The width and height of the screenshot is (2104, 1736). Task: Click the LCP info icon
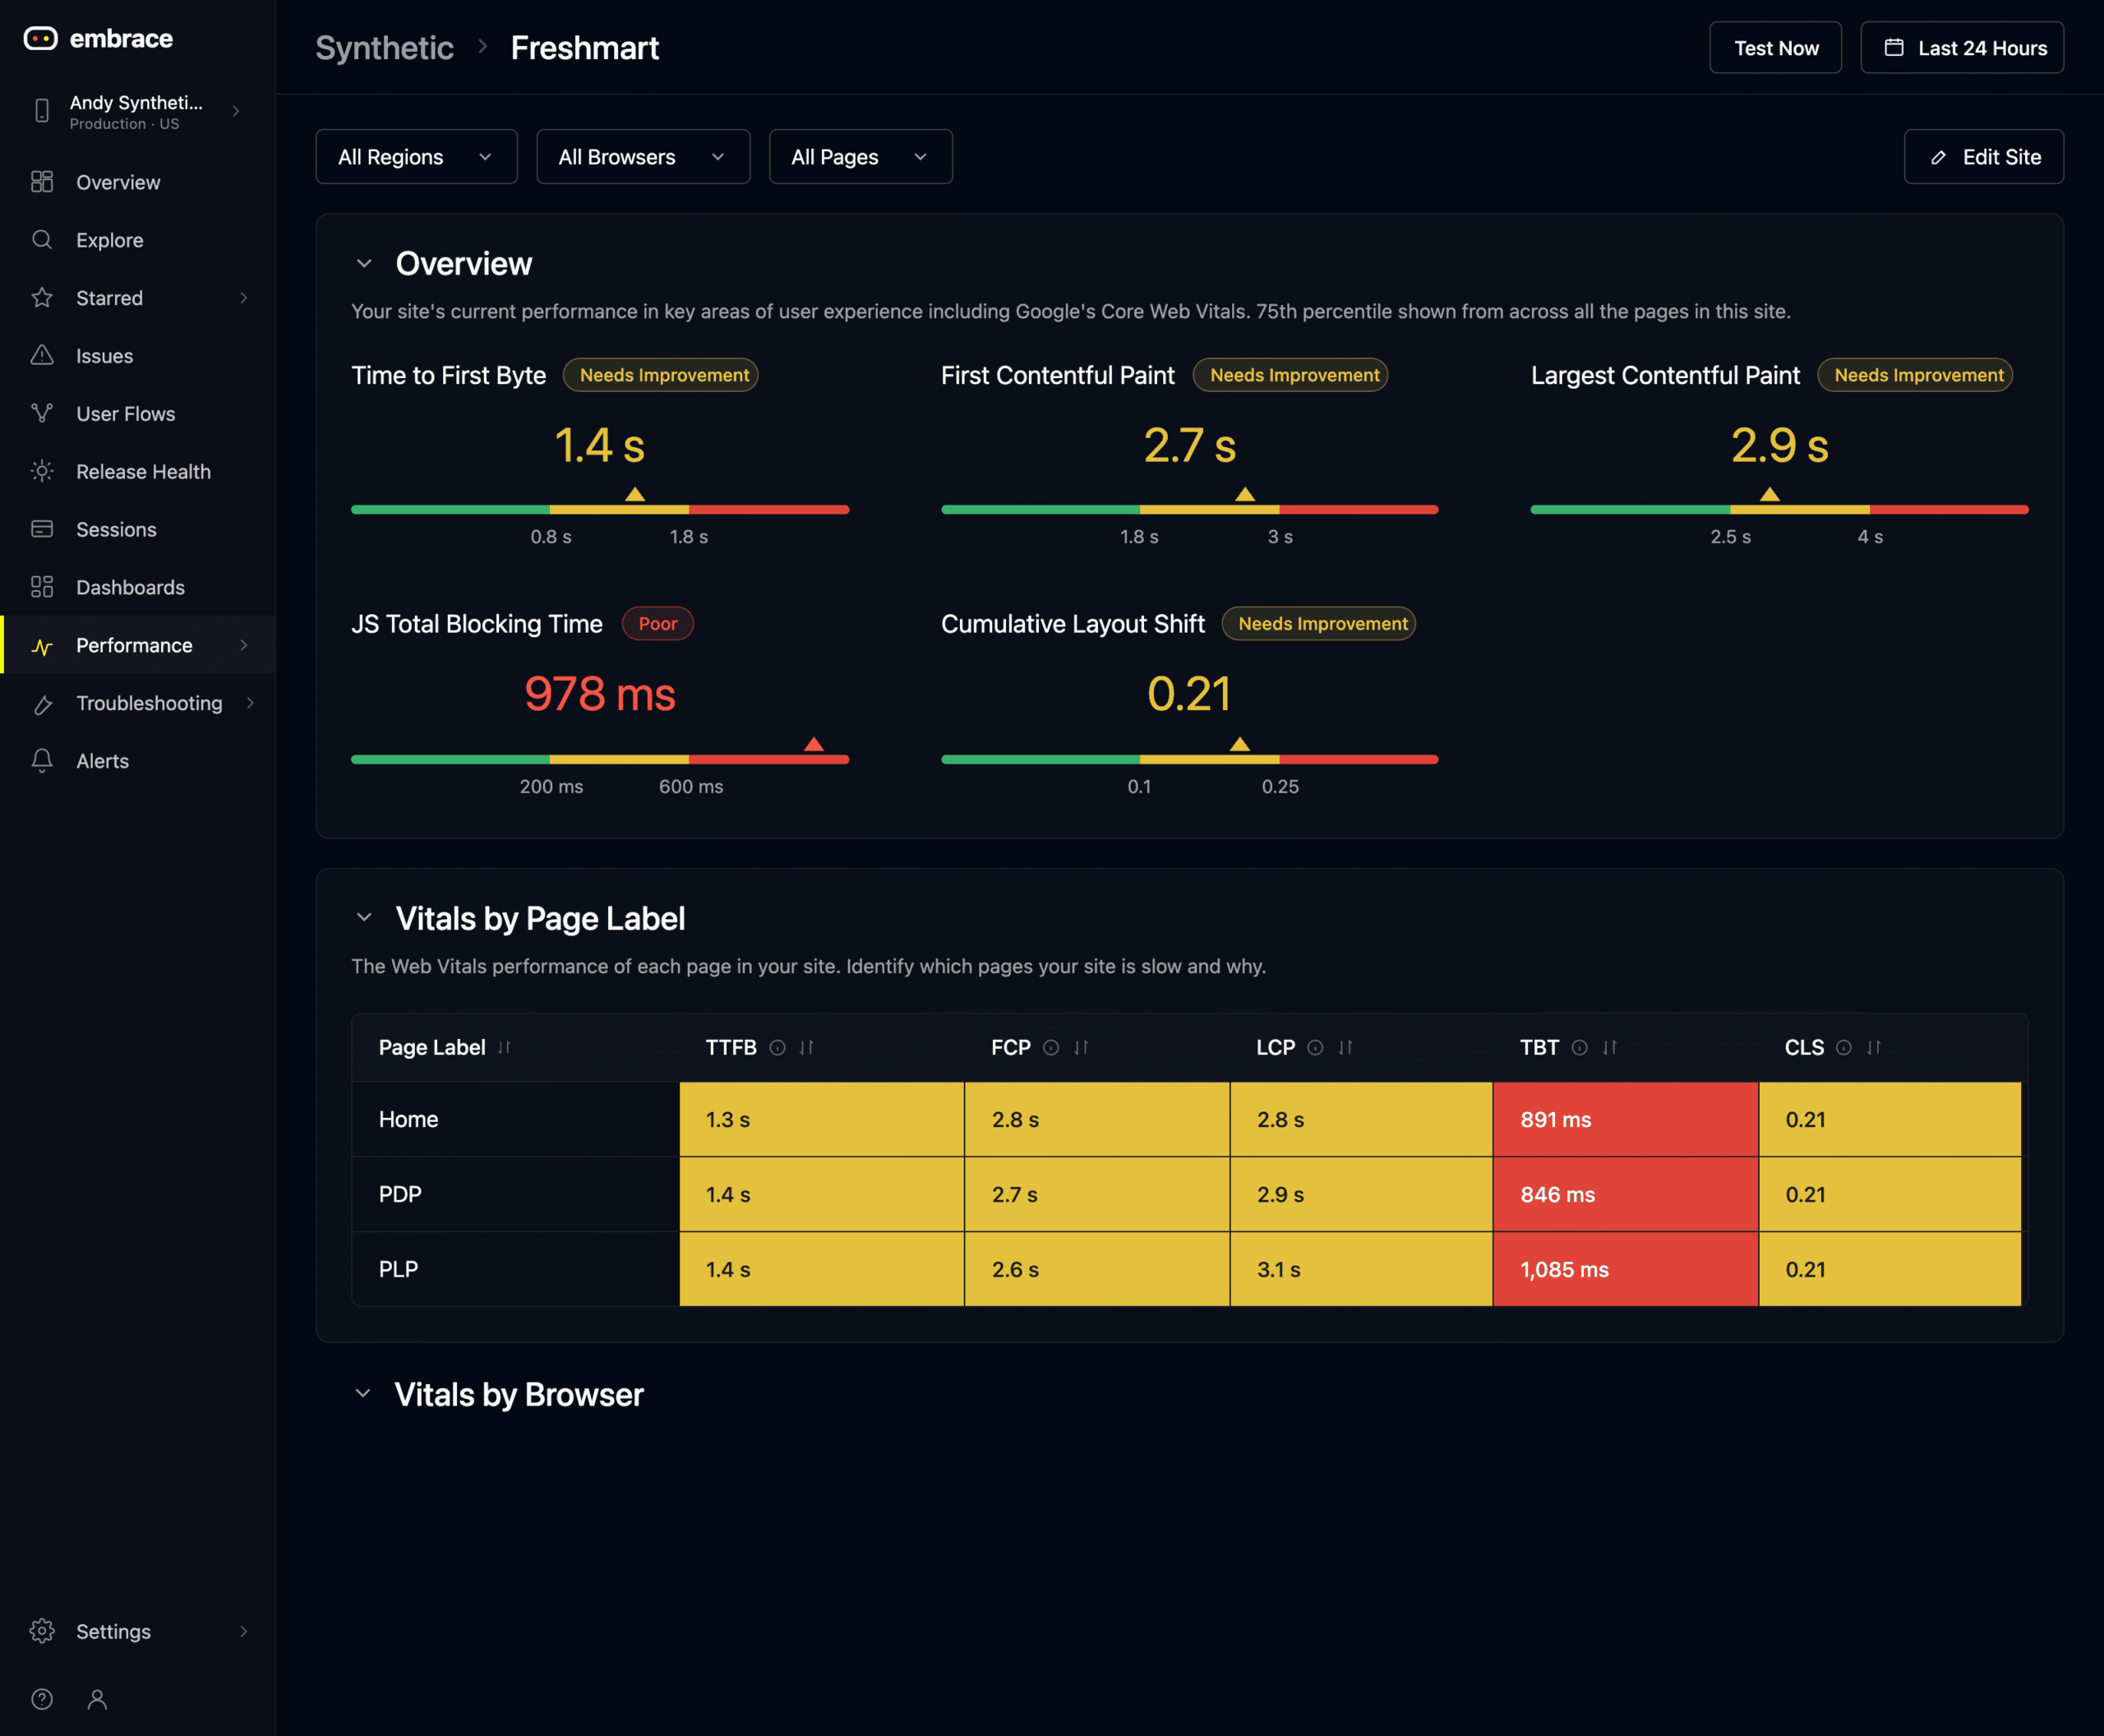(x=1316, y=1047)
